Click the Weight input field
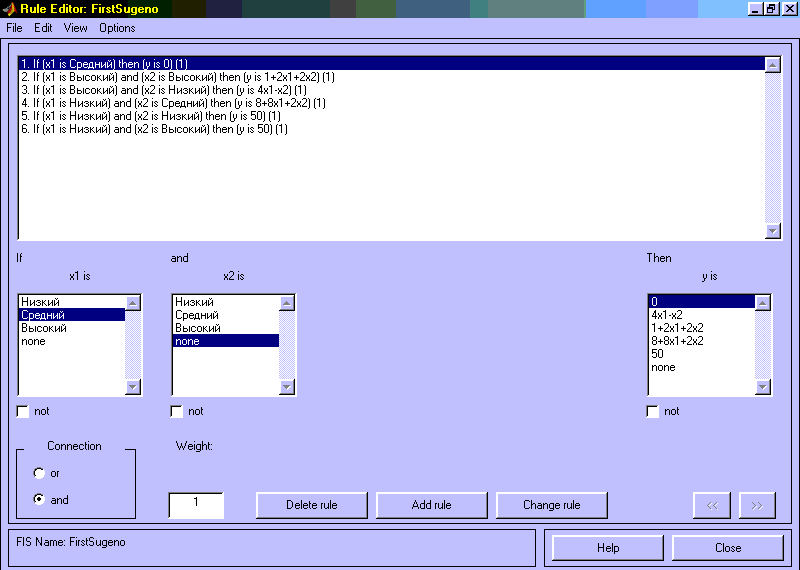The image size is (800, 570). [x=196, y=505]
